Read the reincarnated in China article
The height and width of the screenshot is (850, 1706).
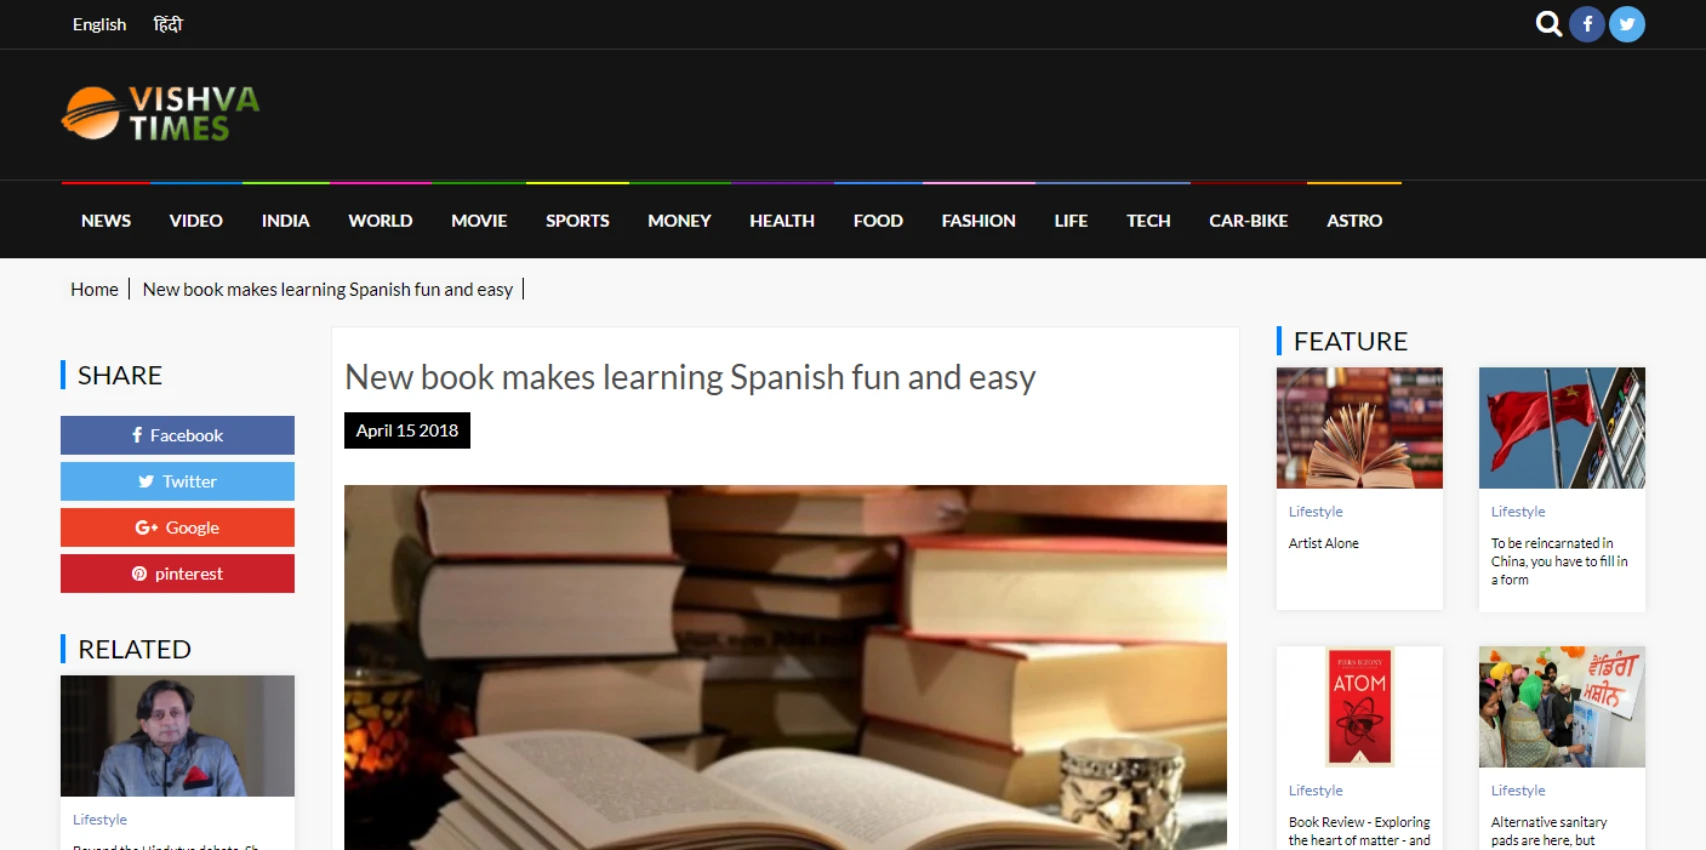[1559, 561]
